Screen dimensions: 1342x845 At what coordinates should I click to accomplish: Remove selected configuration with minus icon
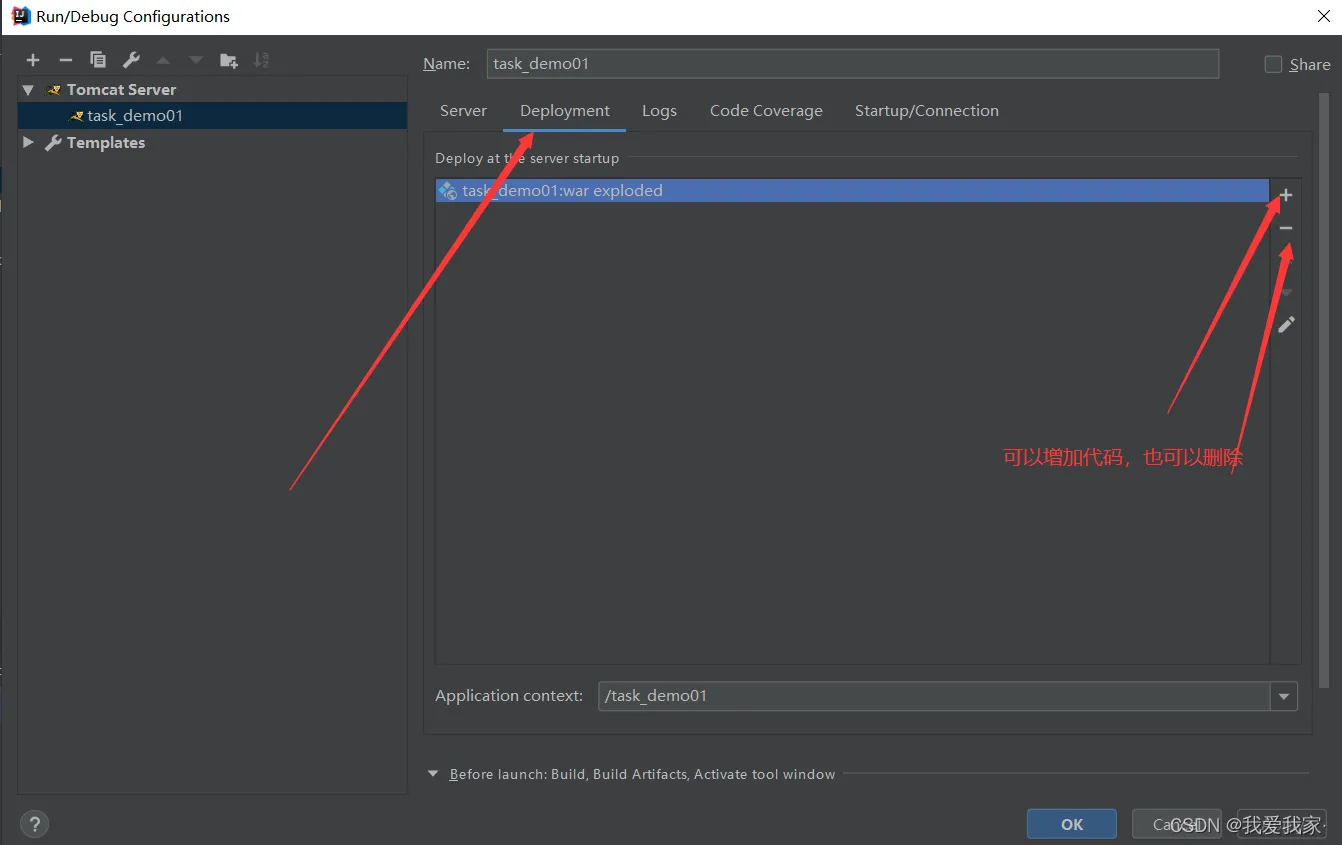(x=65, y=61)
